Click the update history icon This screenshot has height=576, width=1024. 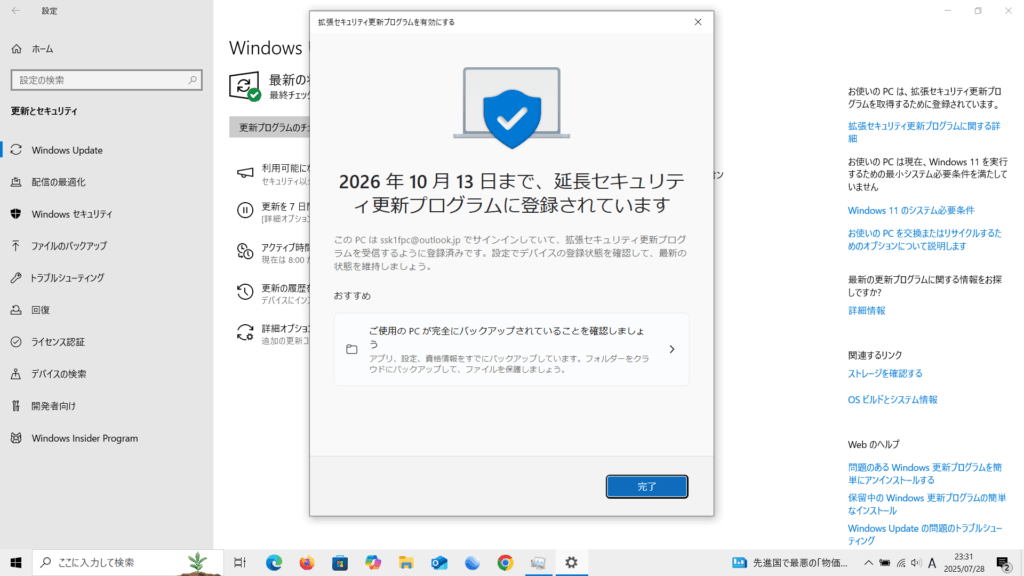click(x=245, y=291)
